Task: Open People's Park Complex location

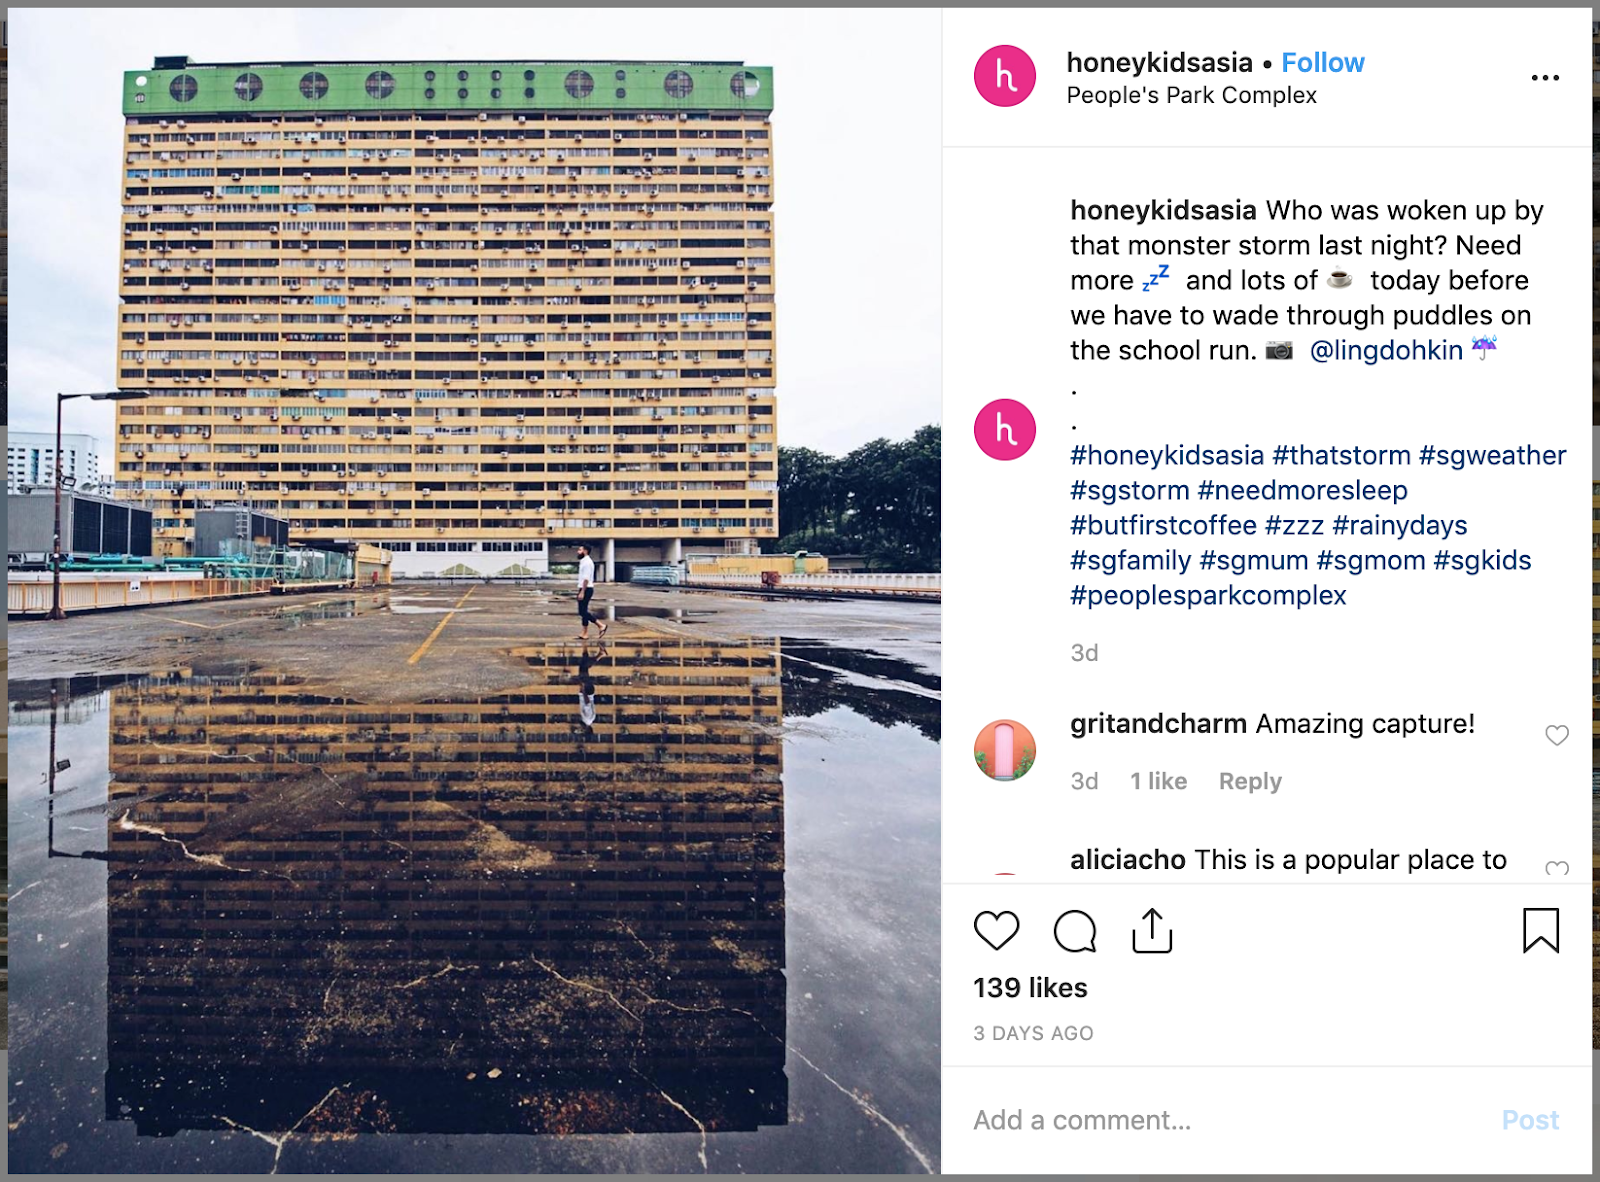Action: (1191, 95)
